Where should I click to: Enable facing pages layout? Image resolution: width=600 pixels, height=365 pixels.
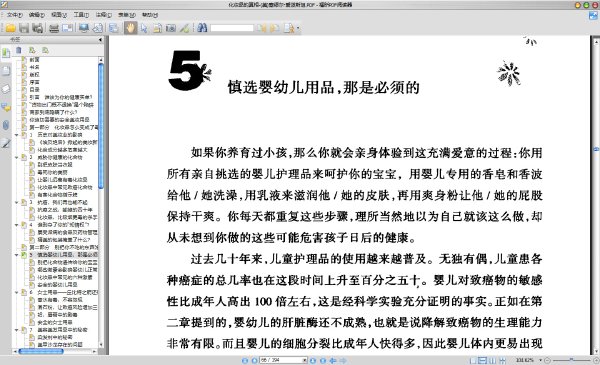(492, 360)
